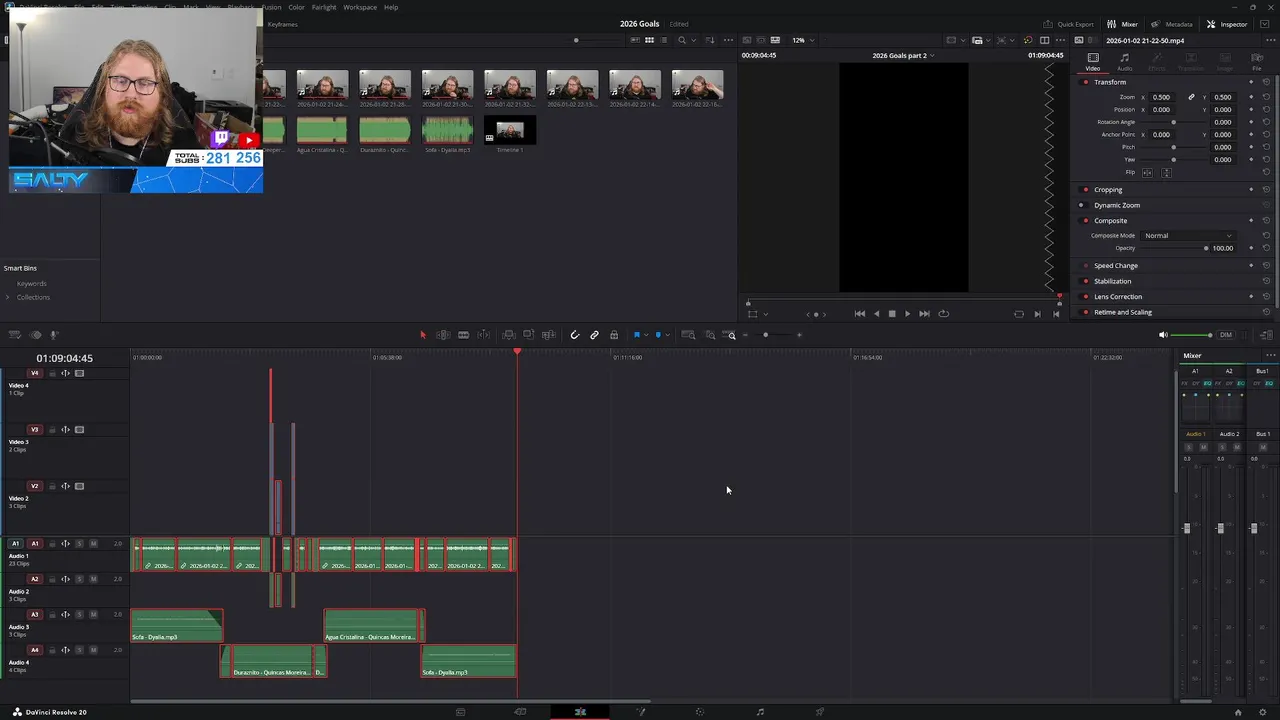Adjust the Rotation Angle slider
1280x720 pixels.
1174,122
